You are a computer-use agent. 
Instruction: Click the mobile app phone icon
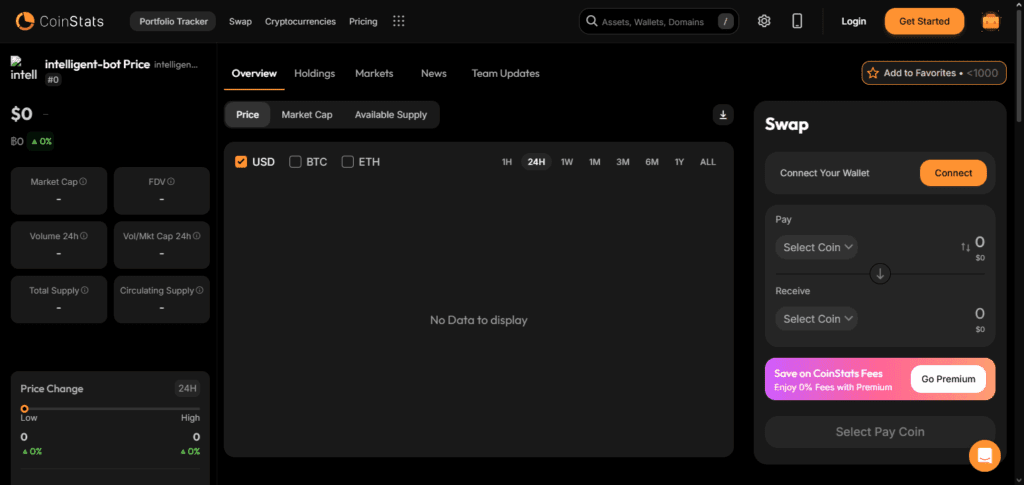pyautogui.click(x=797, y=21)
